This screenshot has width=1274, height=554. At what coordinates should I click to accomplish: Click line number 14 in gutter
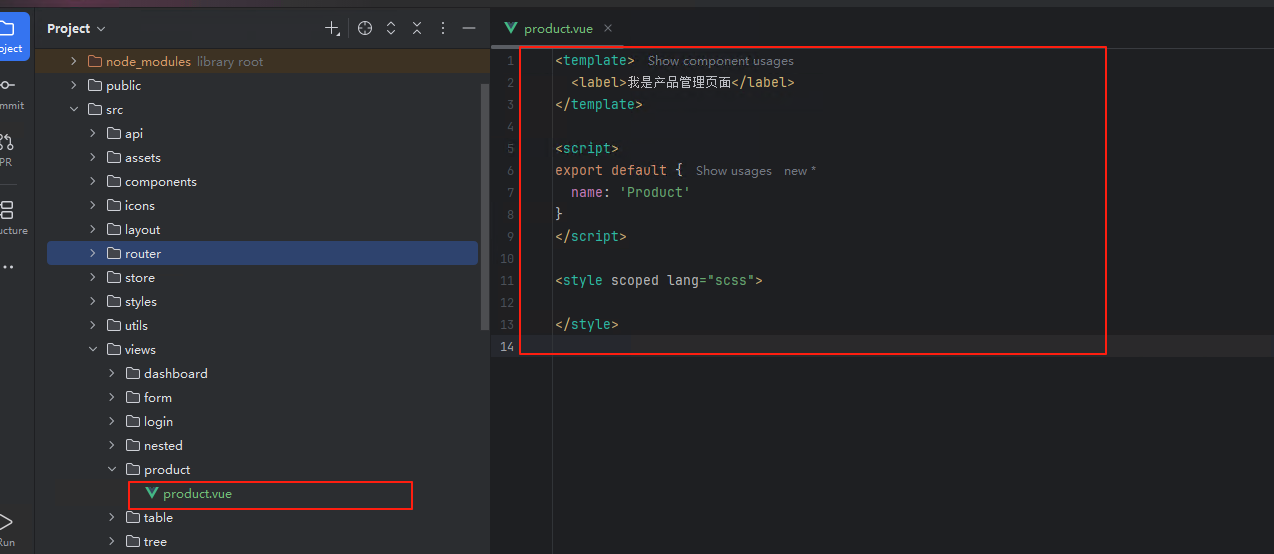pos(507,347)
